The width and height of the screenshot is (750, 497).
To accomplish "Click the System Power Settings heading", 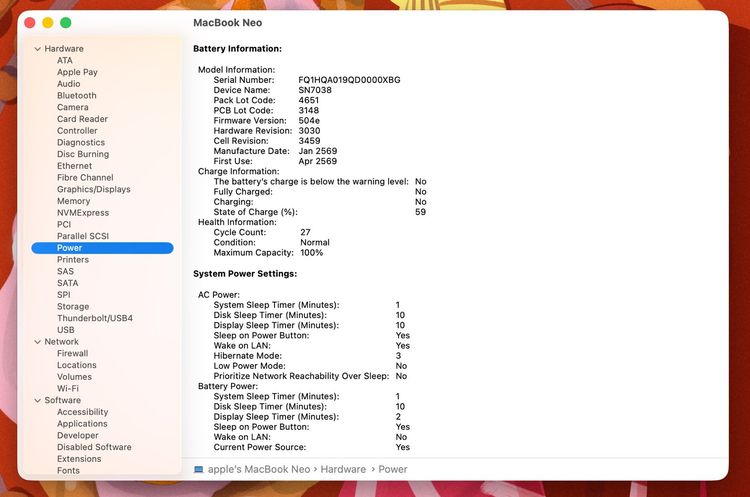I will (245, 274).
